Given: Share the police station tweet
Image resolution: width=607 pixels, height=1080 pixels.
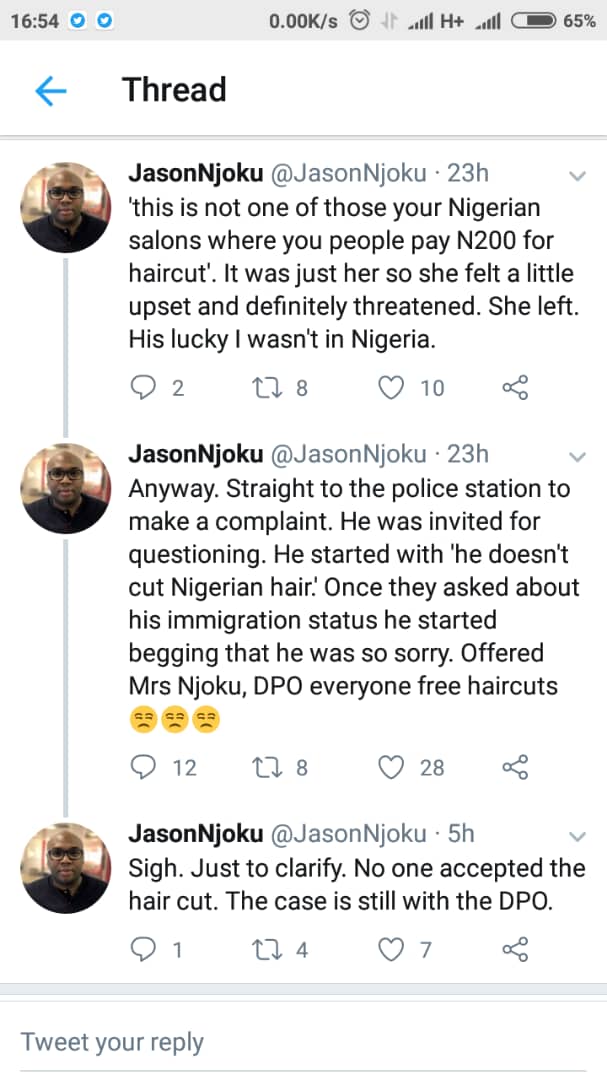Looking at the screenshot, I should tap(514, 767).
